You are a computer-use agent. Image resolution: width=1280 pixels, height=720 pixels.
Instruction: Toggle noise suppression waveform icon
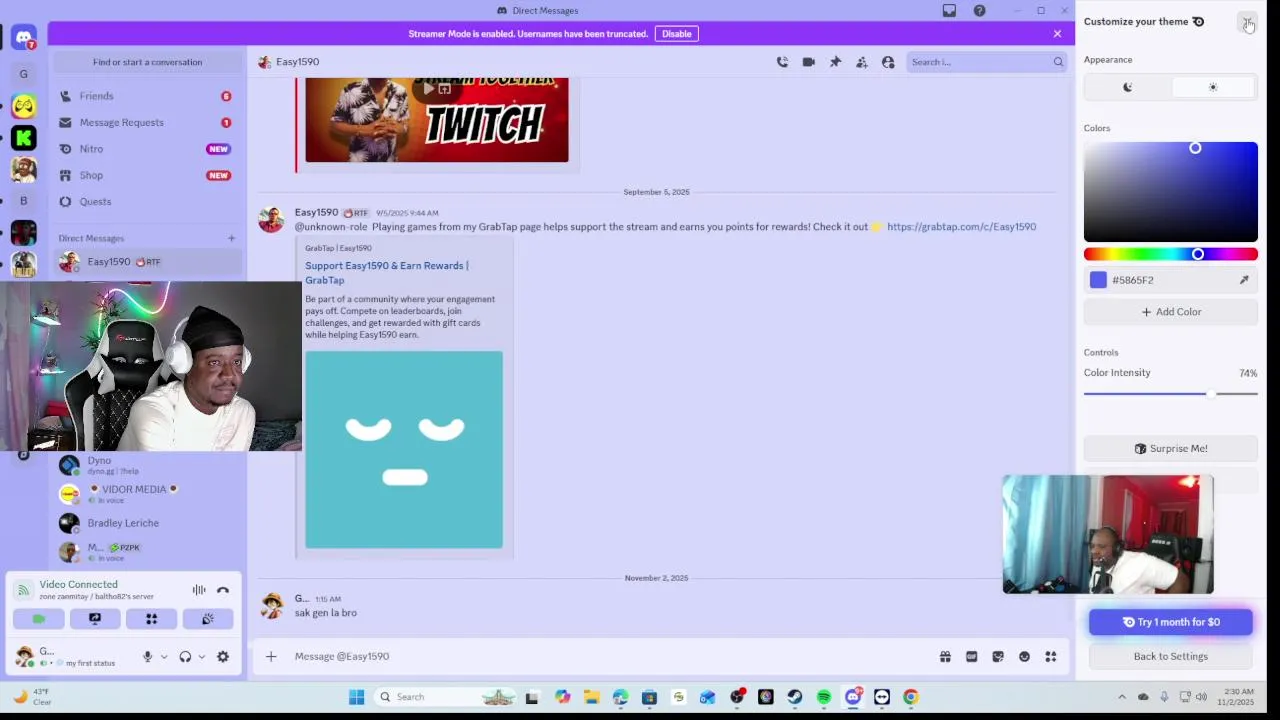[x=199, y=590]
